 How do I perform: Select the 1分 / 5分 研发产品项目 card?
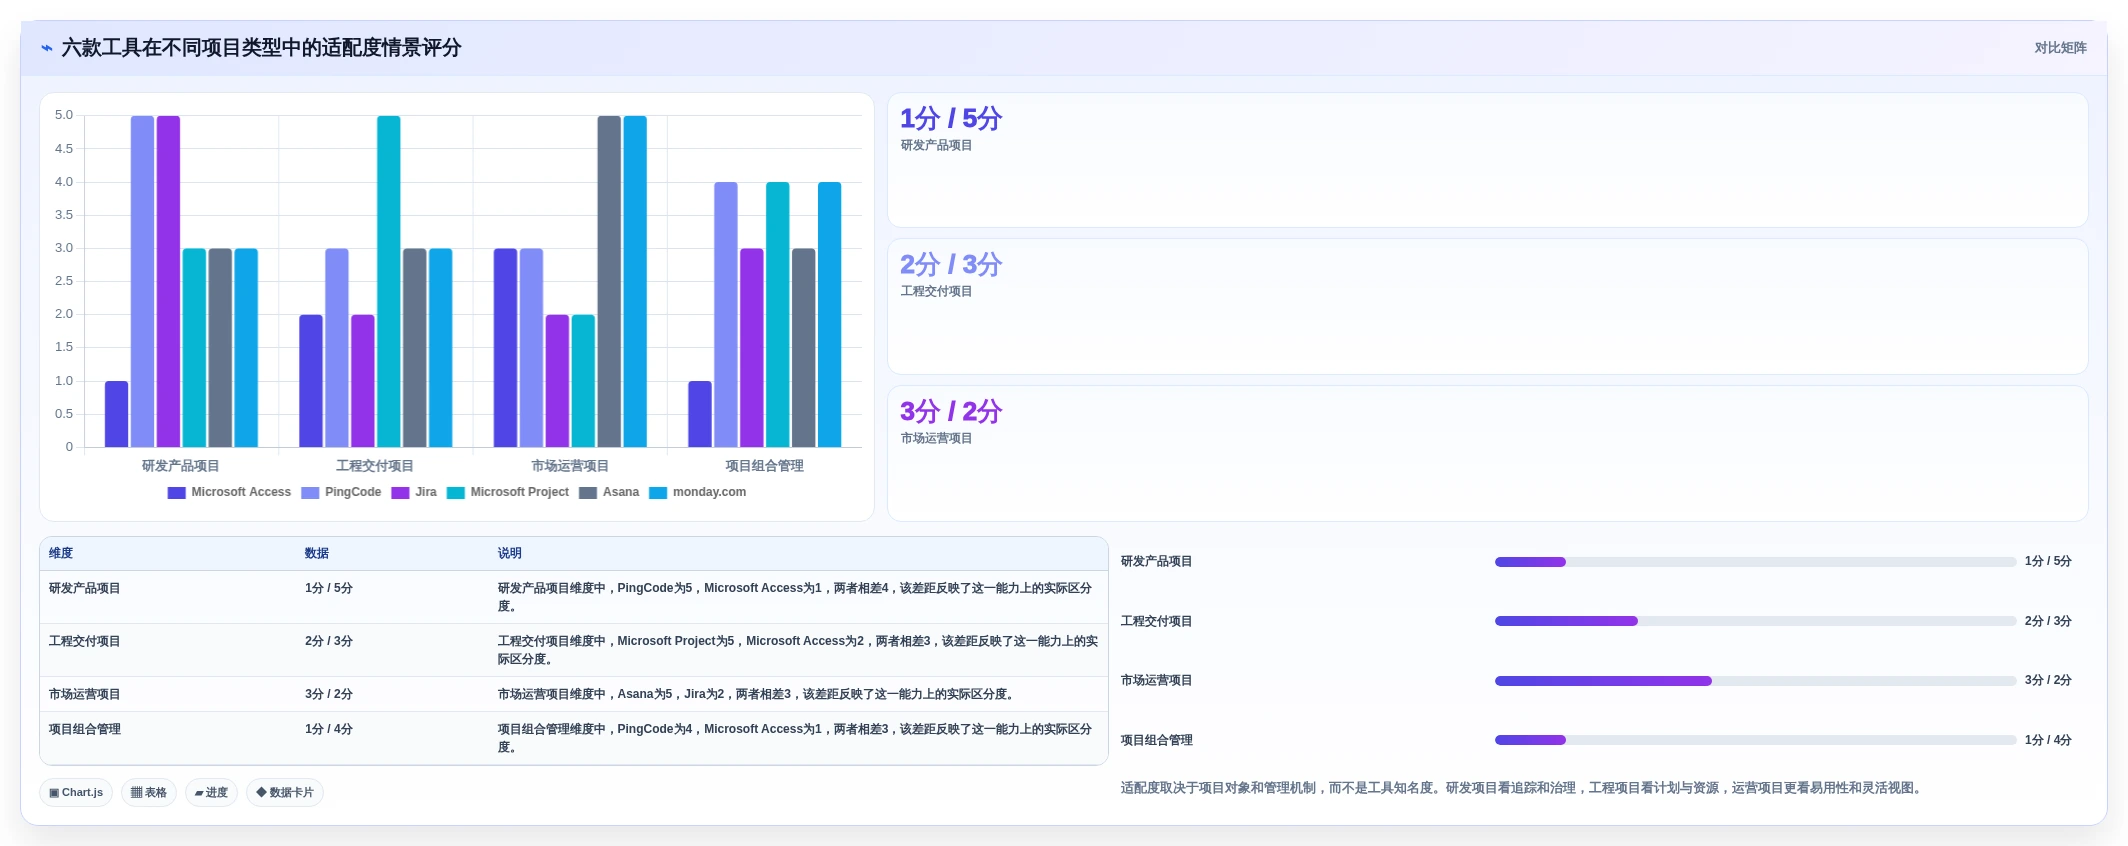click(x=1487, y=160)
